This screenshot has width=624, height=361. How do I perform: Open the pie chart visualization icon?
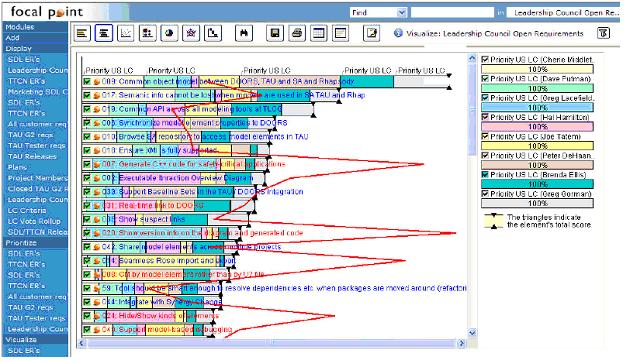pyautogui.click(x=169, y=33)
